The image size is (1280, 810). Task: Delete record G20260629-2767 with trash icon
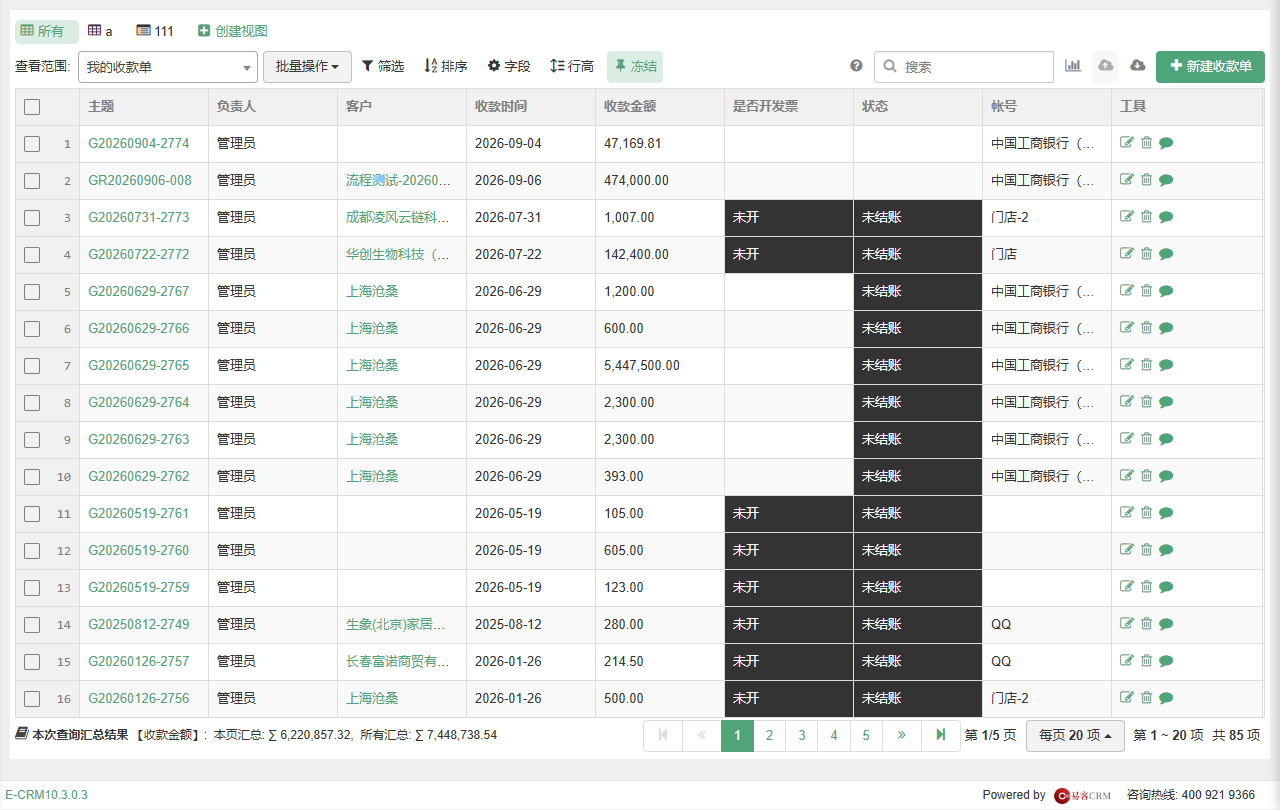tap(1147, 291)
